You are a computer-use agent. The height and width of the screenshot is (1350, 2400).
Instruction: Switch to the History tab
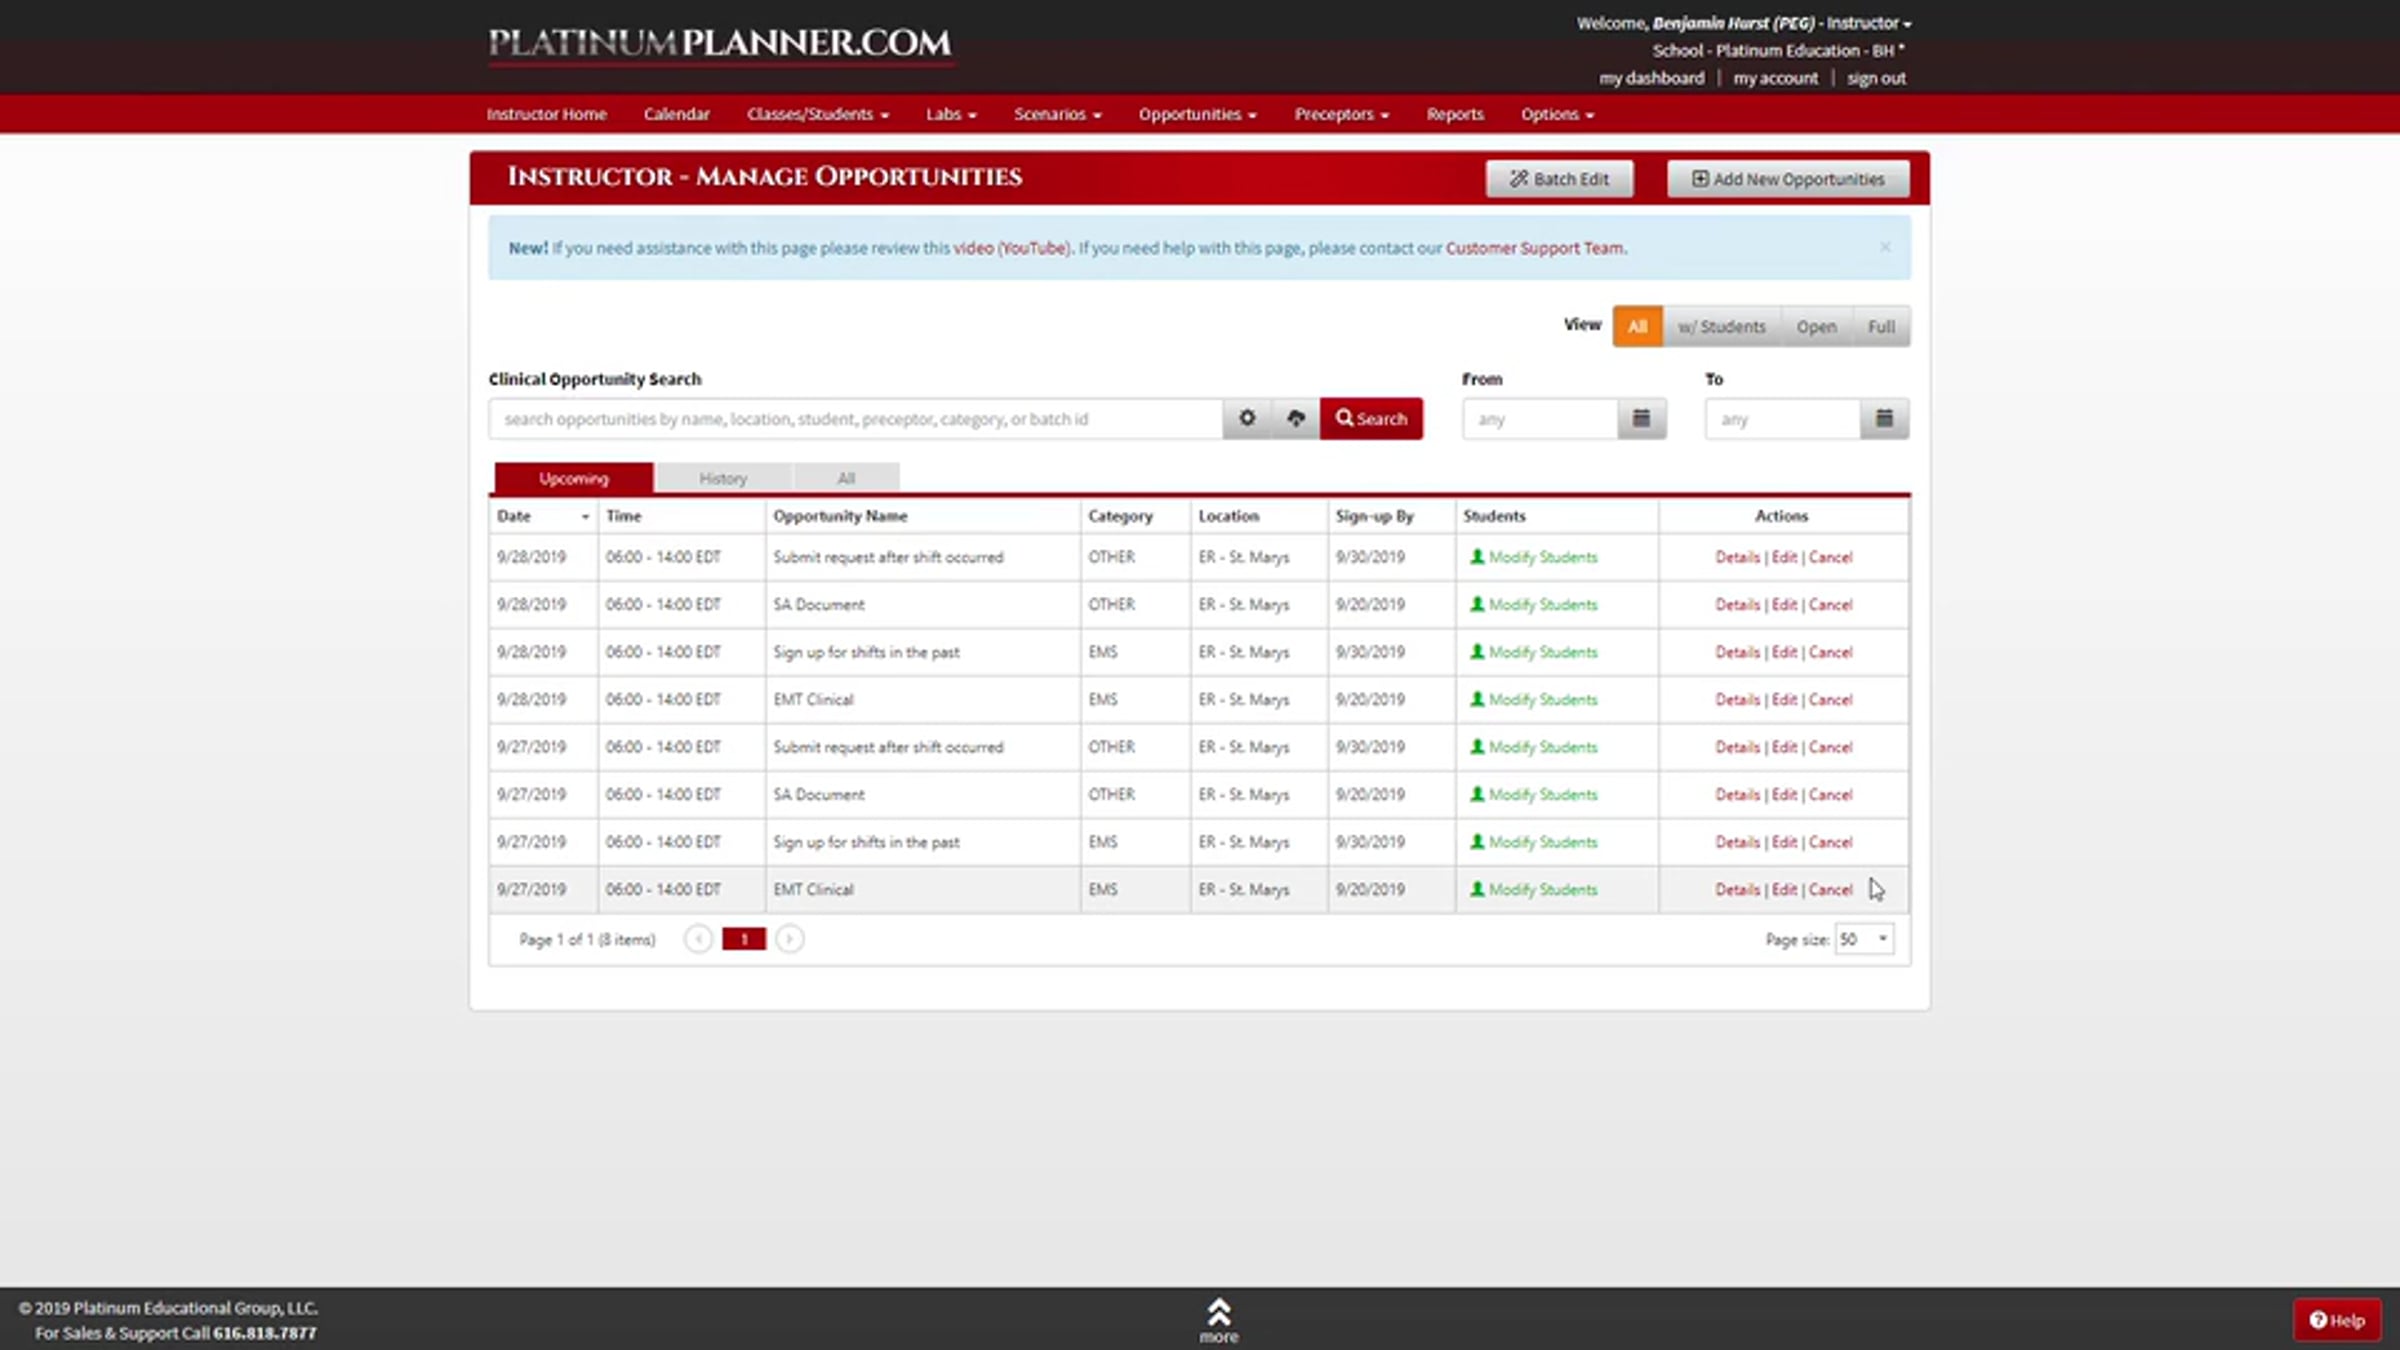pos(722,478)
